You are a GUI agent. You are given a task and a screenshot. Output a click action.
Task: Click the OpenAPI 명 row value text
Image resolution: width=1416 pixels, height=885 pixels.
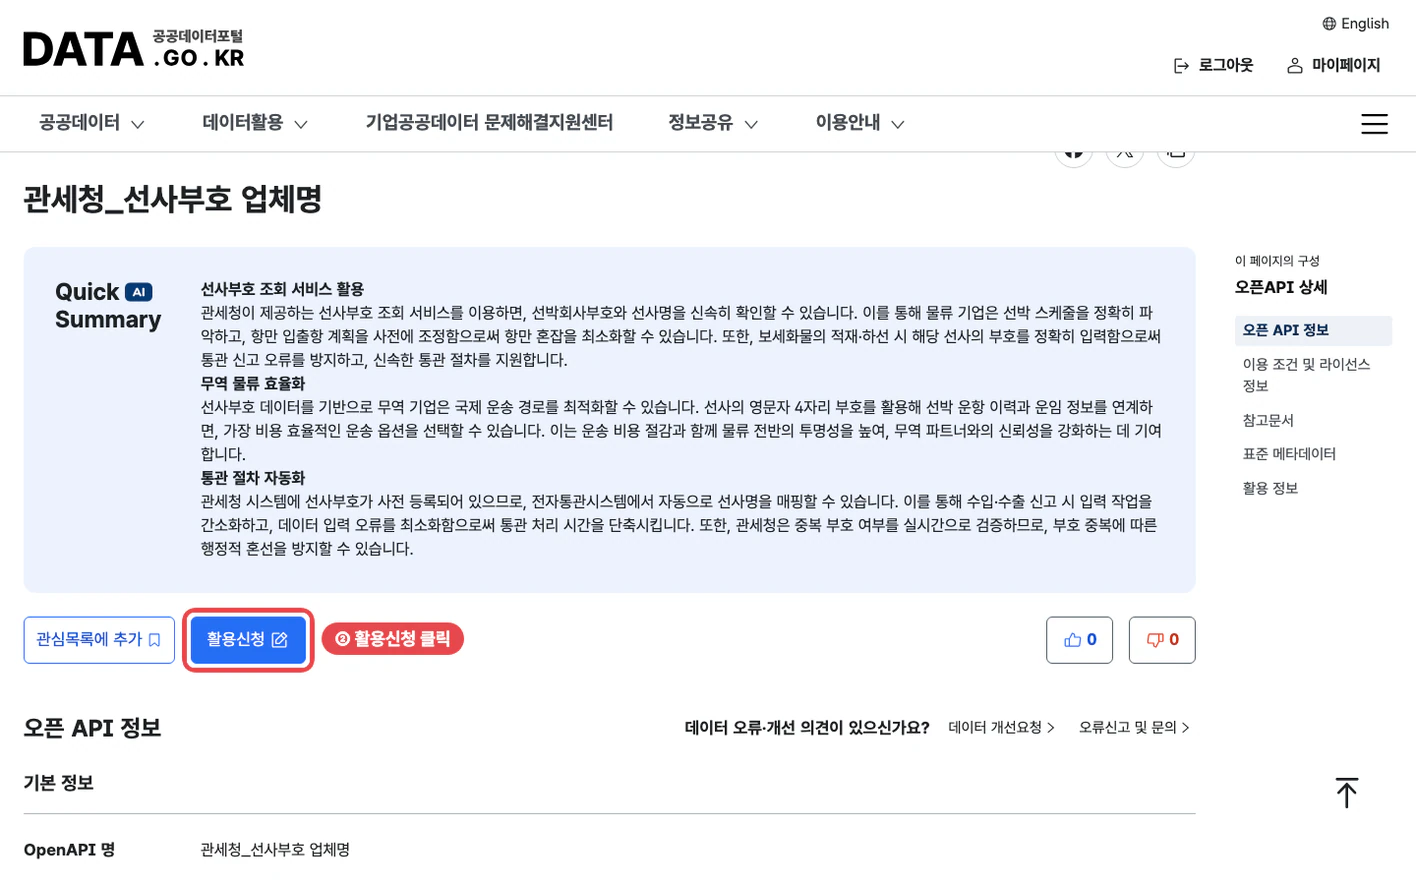[x=275, y=850]
